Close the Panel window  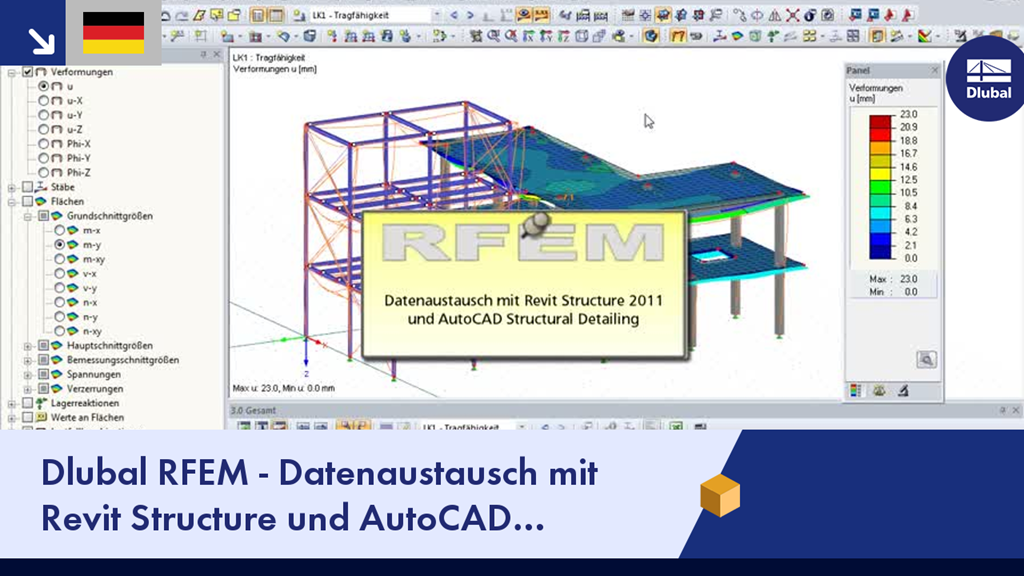935,70
